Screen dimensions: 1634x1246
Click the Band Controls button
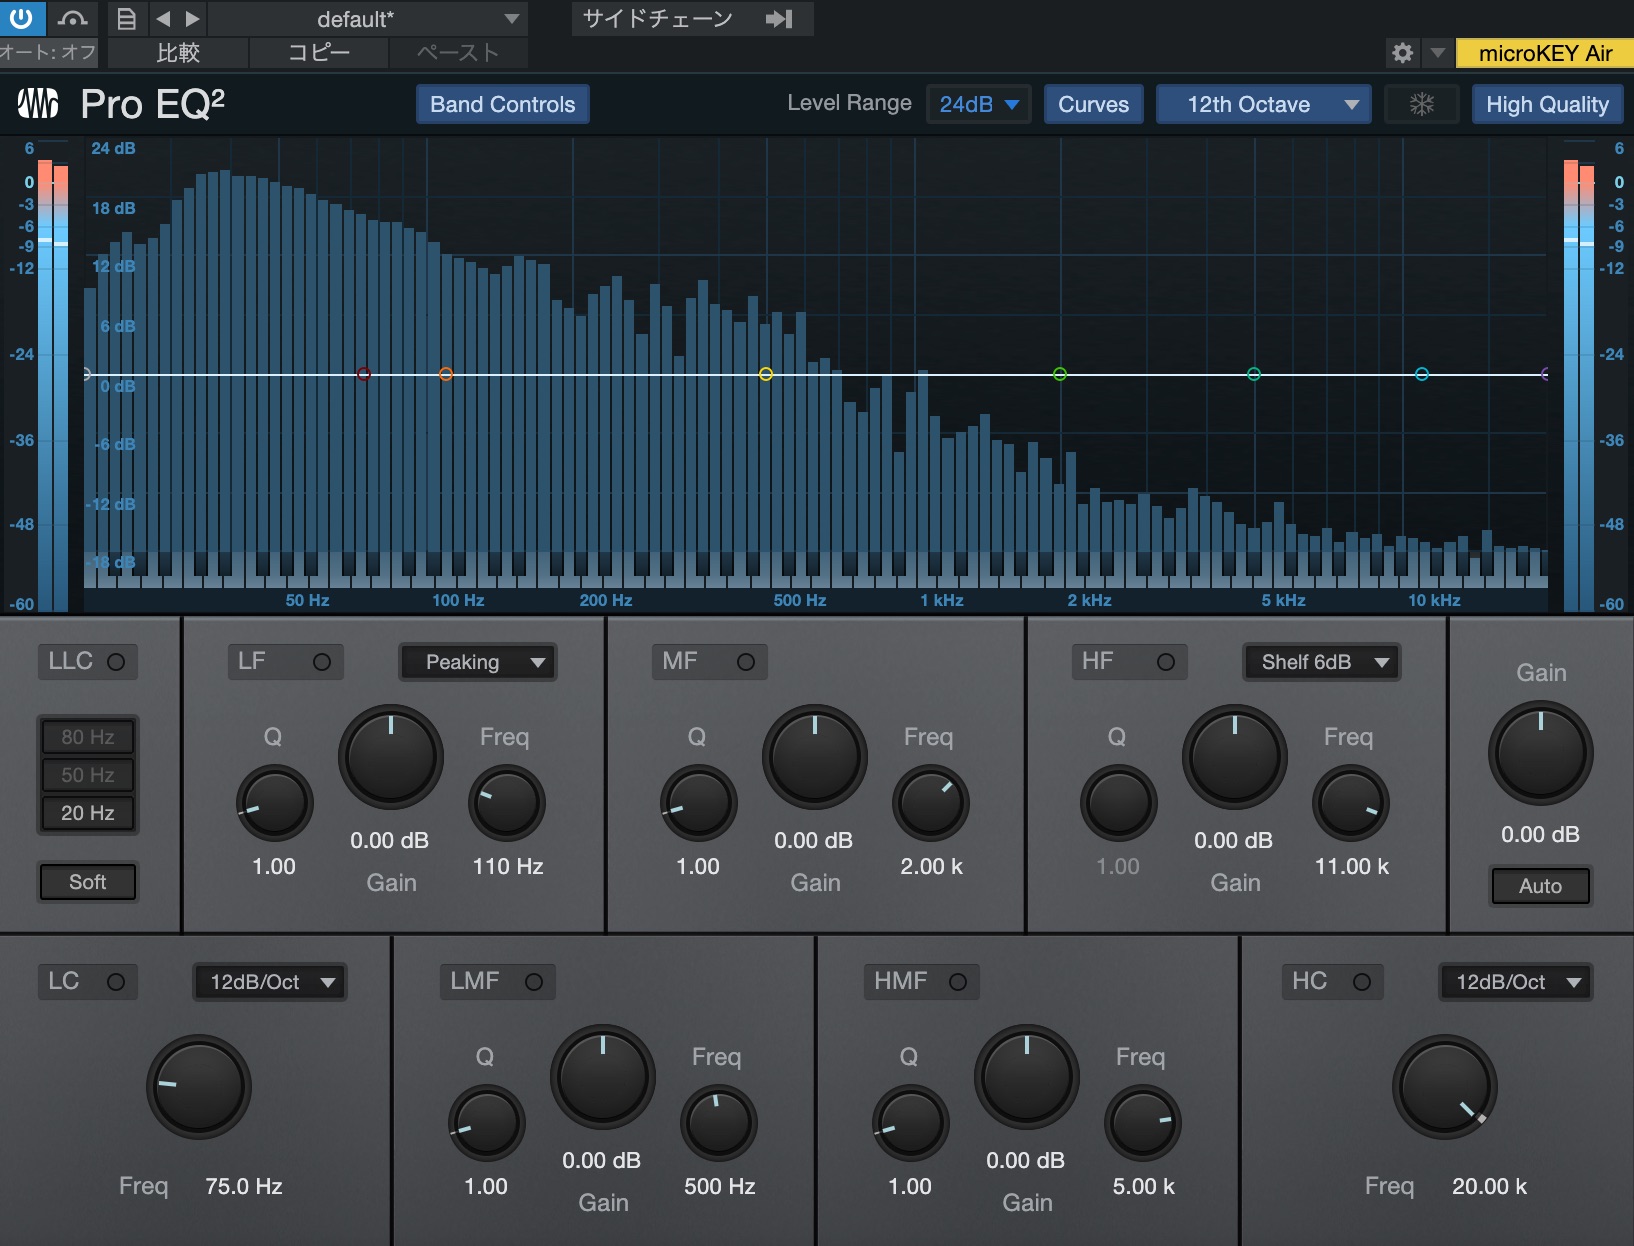pos(503,104)
